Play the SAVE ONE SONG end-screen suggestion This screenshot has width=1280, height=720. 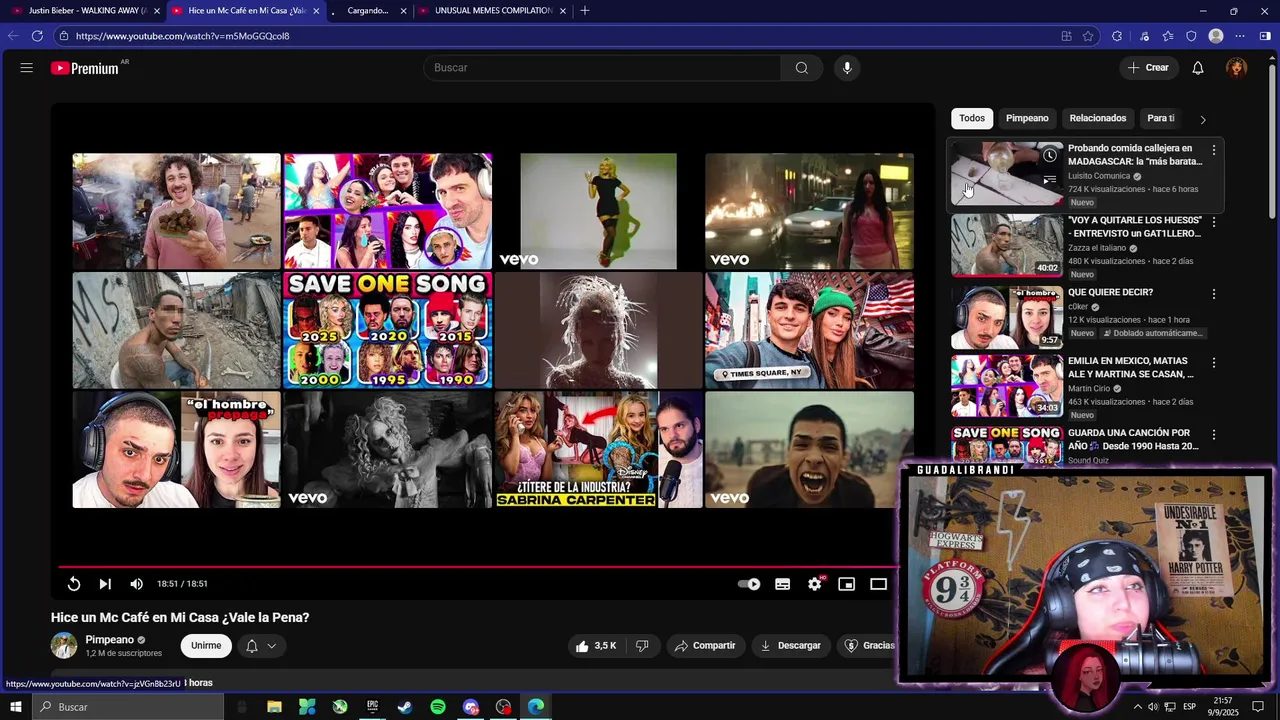tap(388, 330)
